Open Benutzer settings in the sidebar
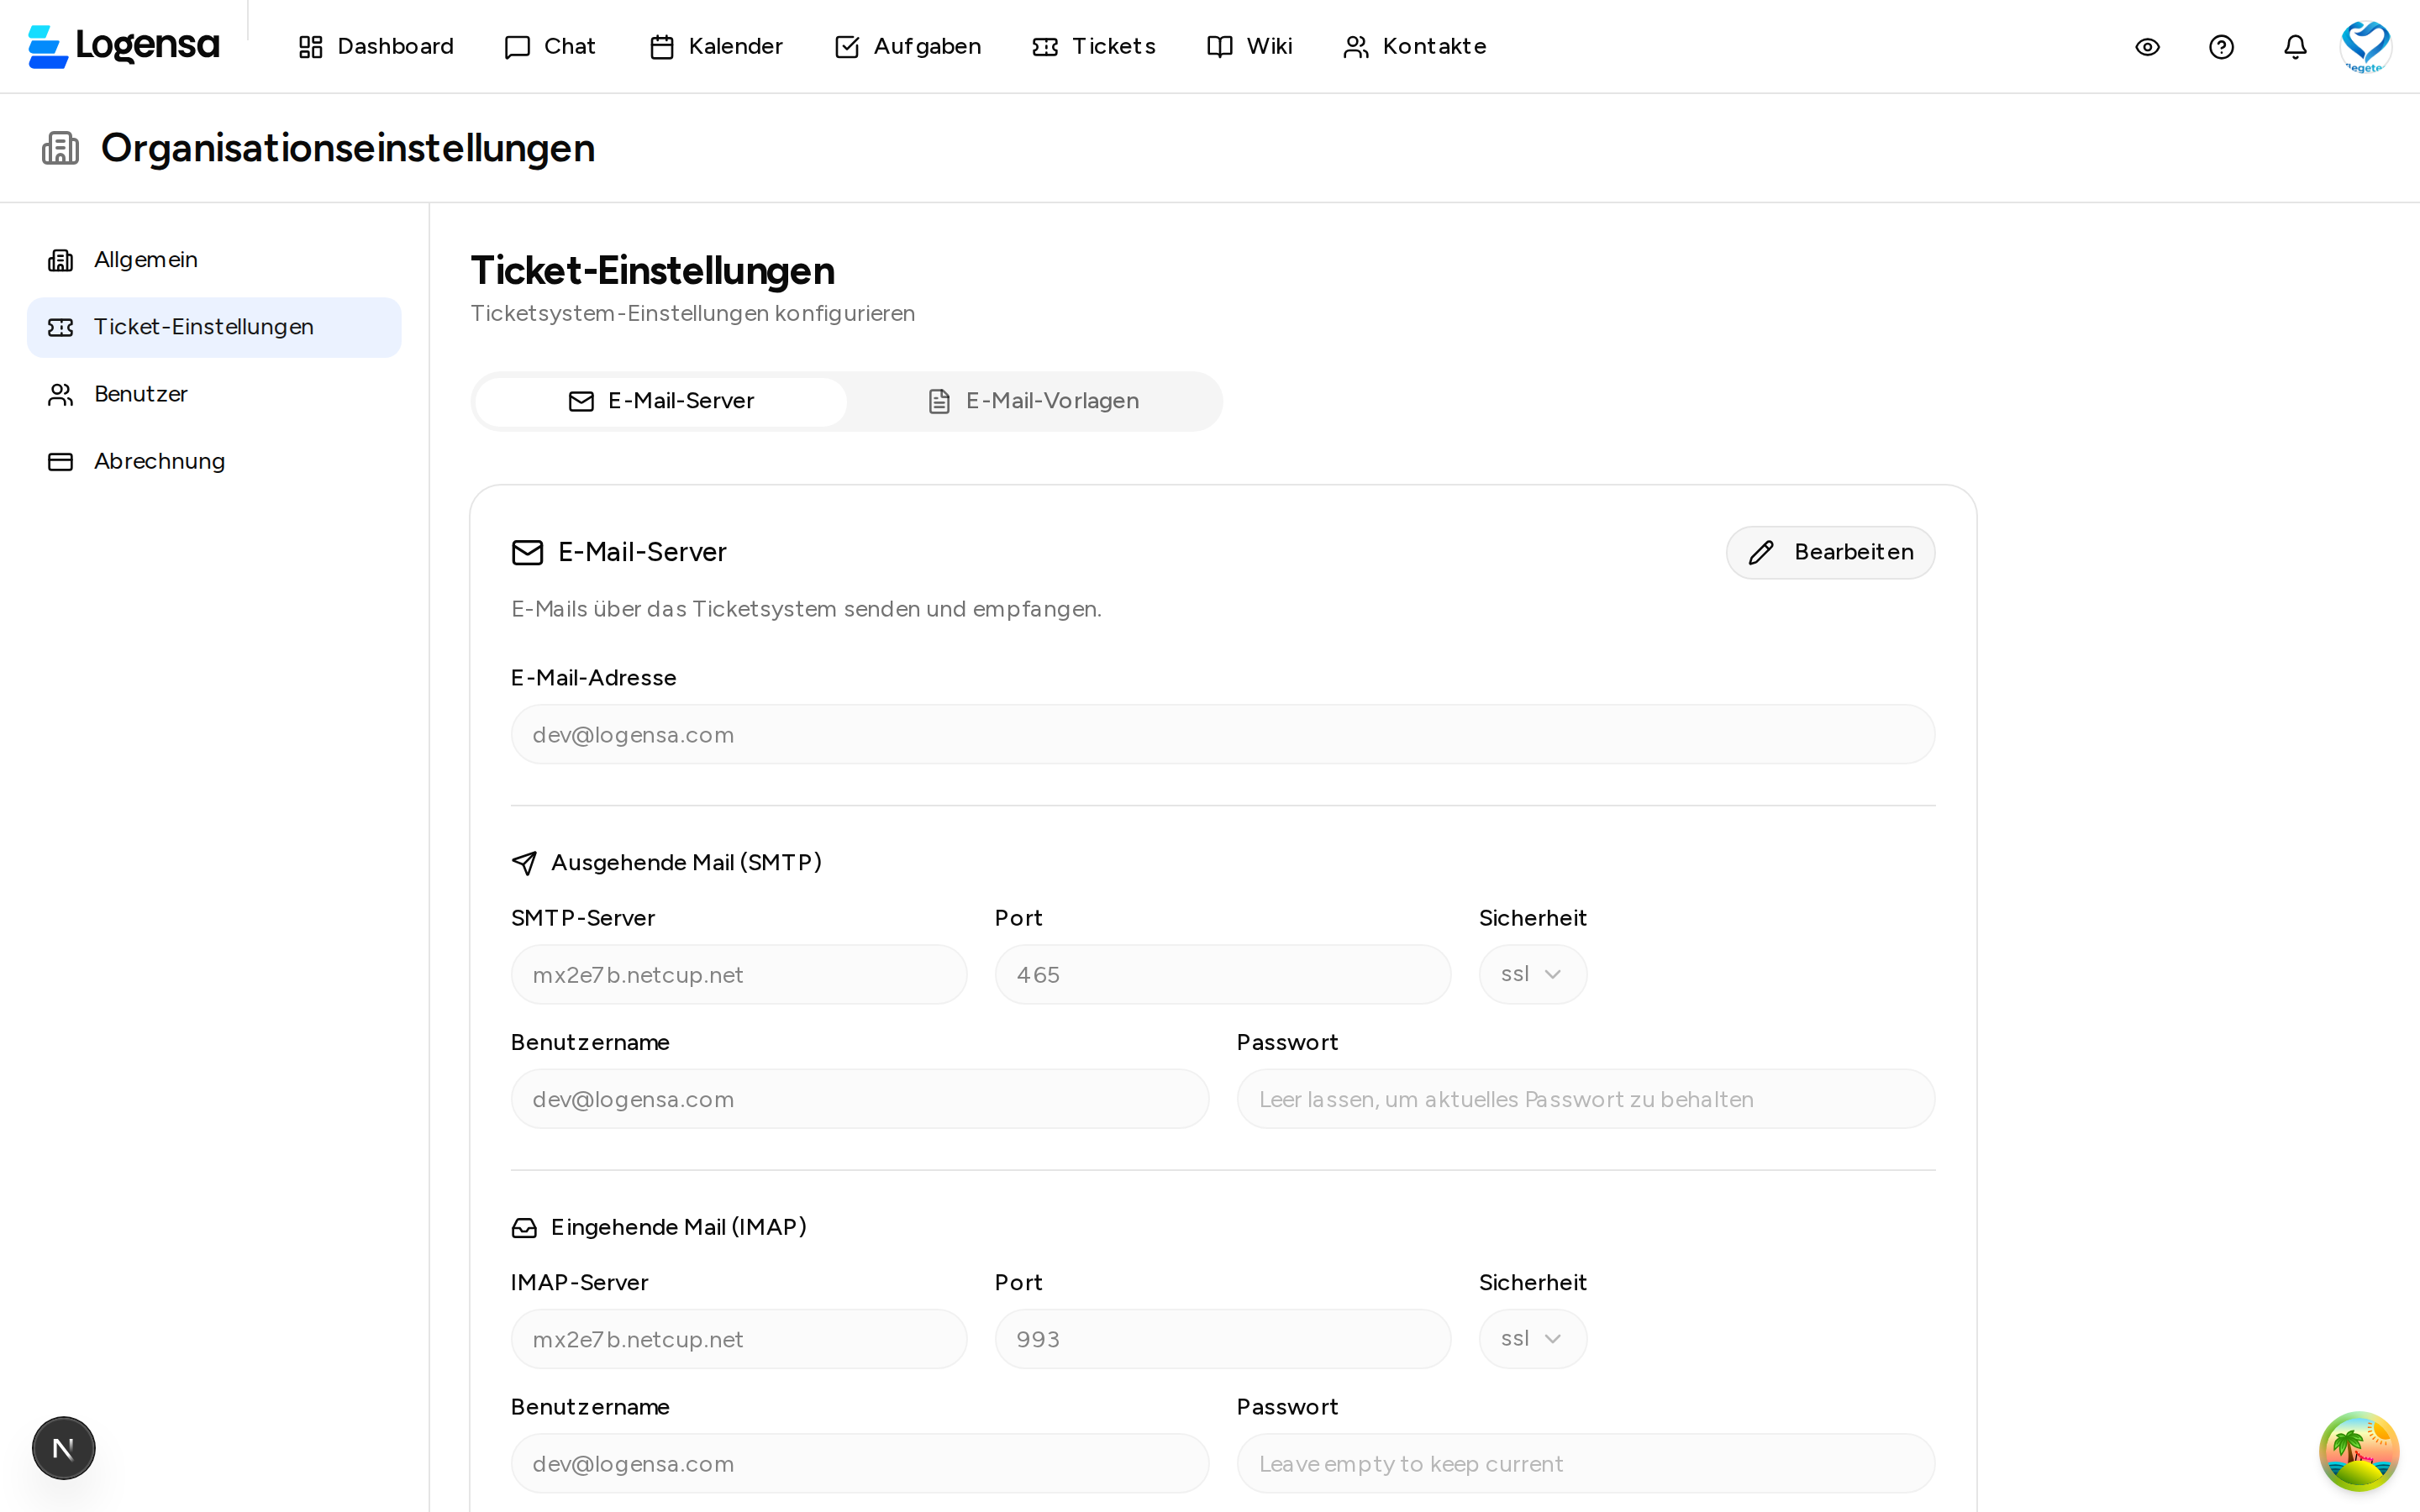2420x1512 pixels. coord(140,394)
